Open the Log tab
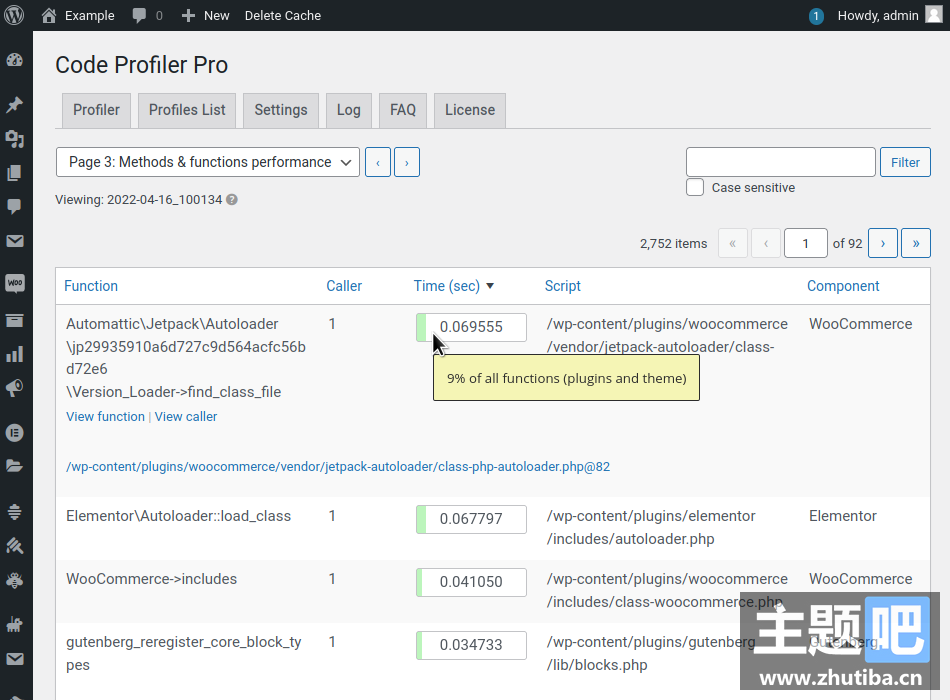 coord(348,110)
